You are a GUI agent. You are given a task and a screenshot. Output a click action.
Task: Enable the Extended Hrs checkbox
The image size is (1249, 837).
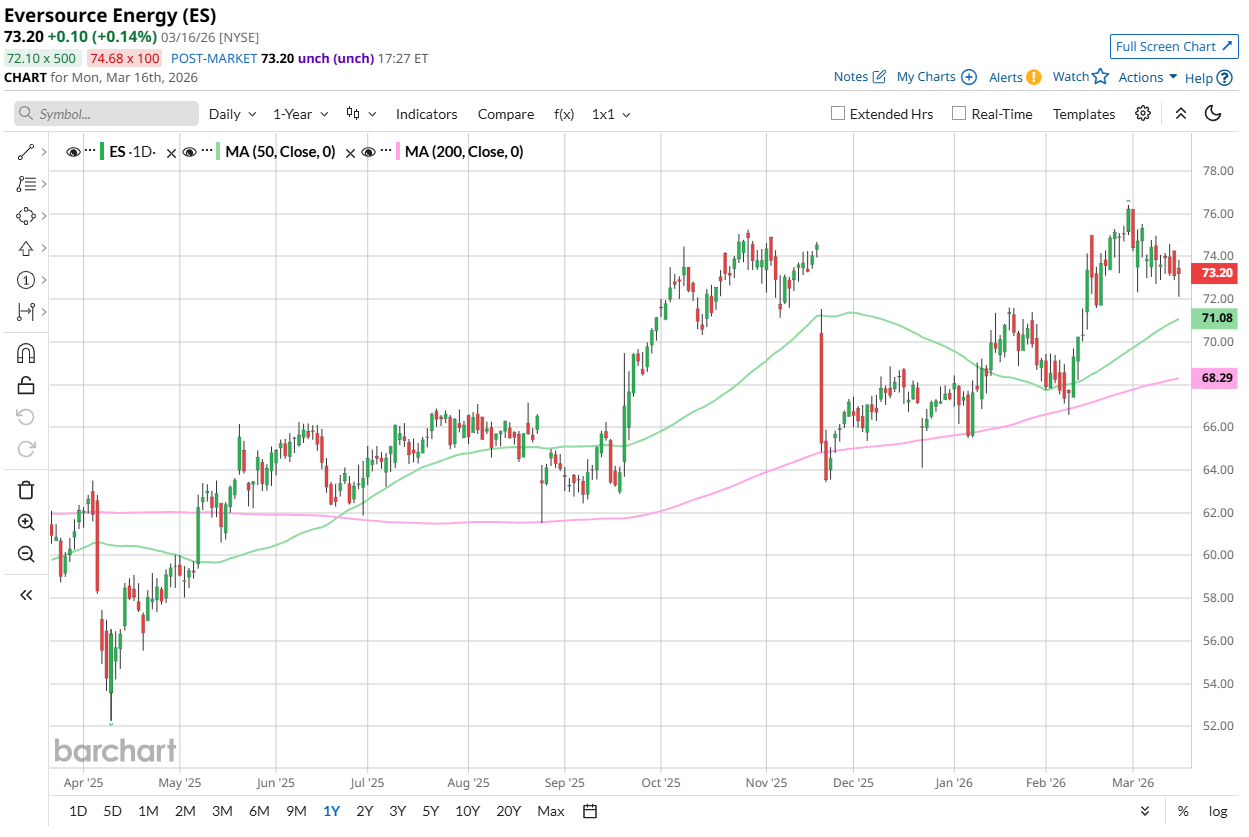(839, 114)
